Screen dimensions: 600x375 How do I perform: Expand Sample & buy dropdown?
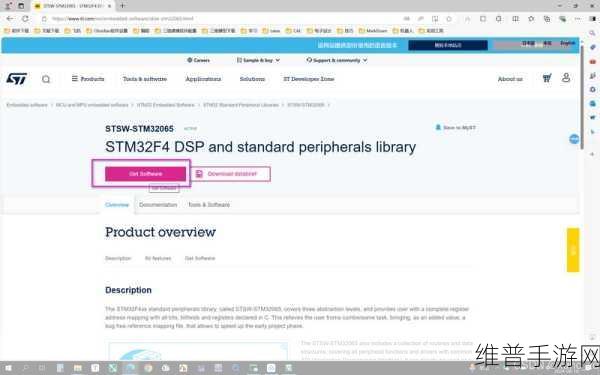(258, 60)
